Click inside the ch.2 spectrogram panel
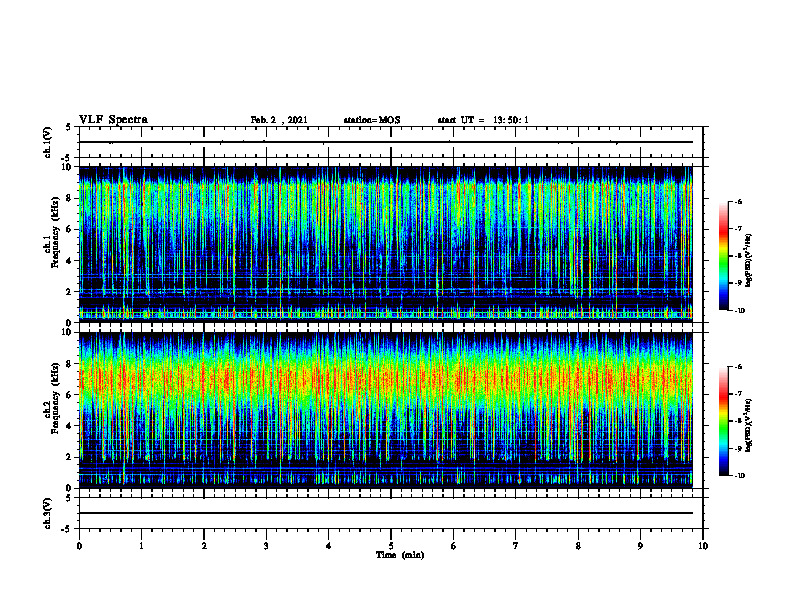The width and height of the screenshot is (792, 612). [385, 410]
